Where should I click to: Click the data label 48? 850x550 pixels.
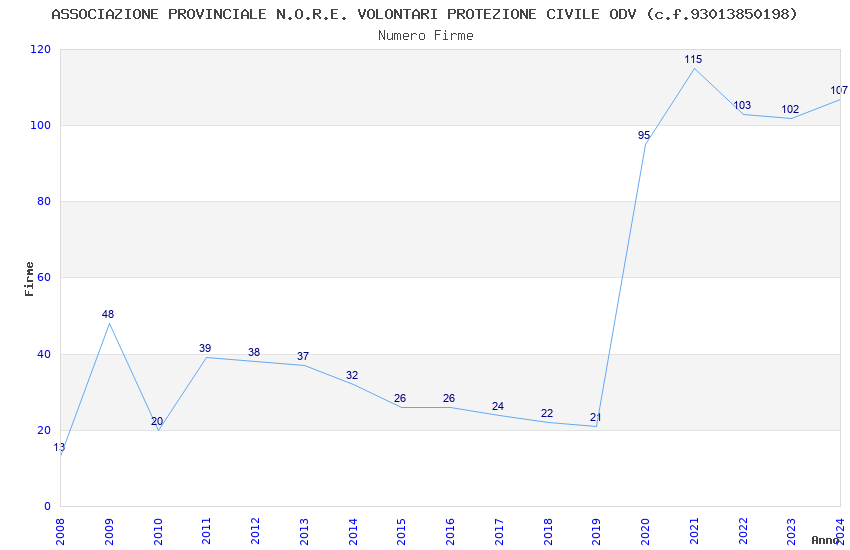click(x=108, y=314)
